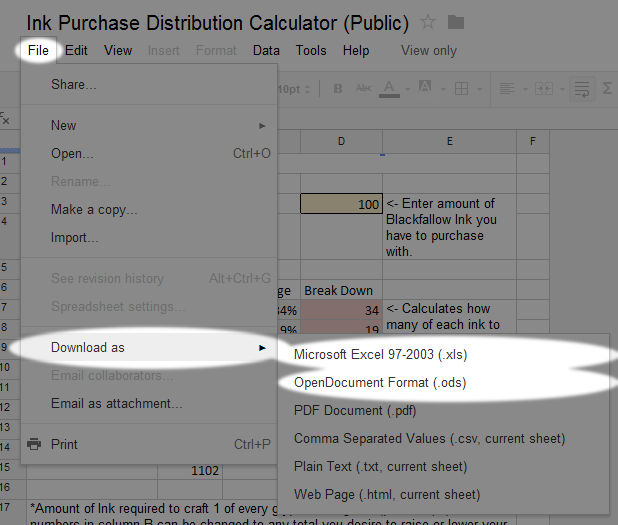Screen dimensions: 618x525
Task: Open the Edit menu
Action: point(76,50)
